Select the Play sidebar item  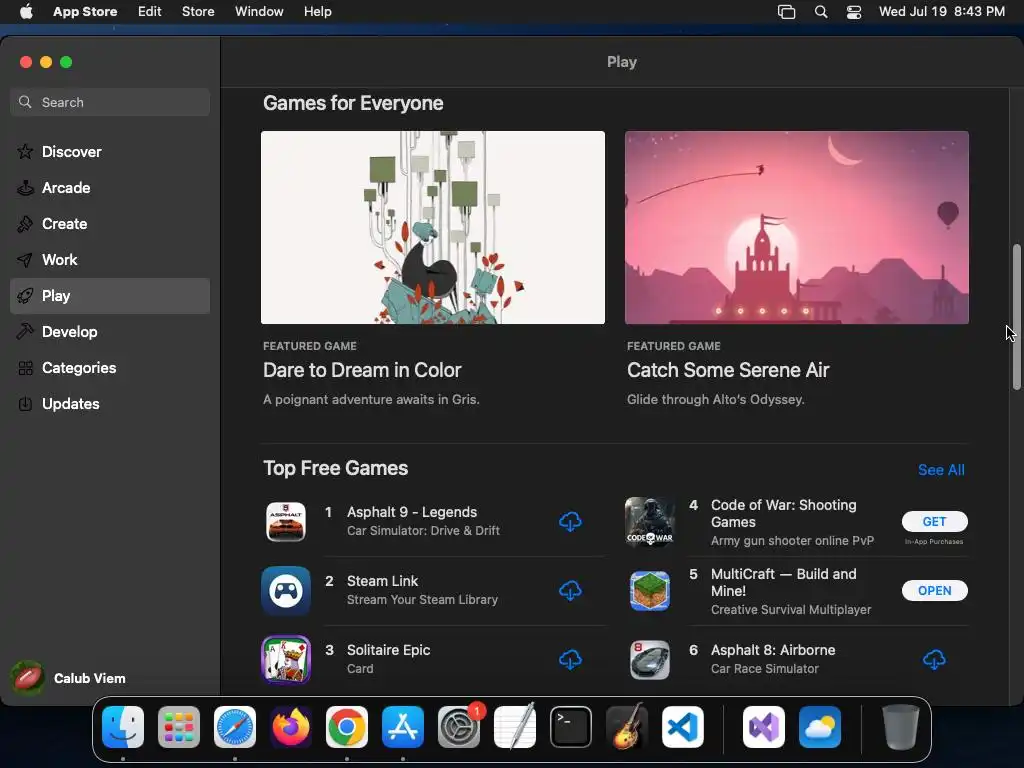(110, 296)
